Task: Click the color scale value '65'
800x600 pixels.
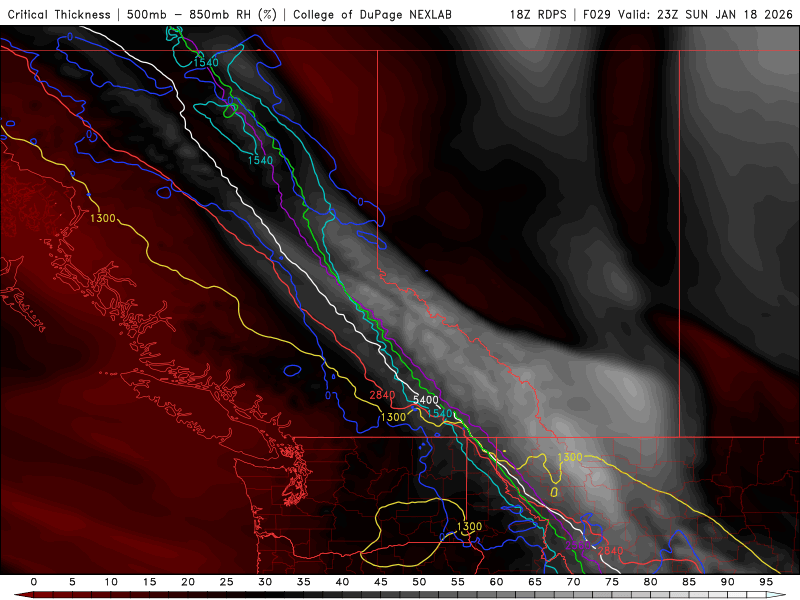Action: click(x=535, y=582)
